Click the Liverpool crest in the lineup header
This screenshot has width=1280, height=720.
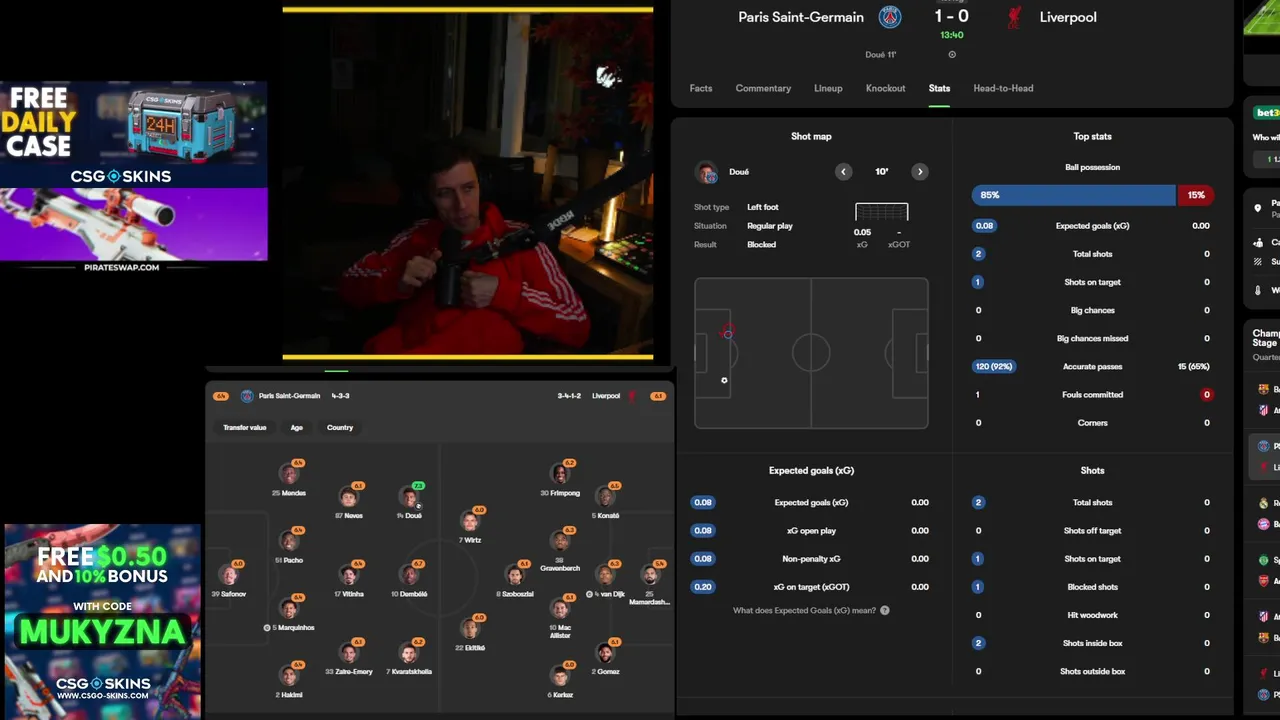click(632, 396)
